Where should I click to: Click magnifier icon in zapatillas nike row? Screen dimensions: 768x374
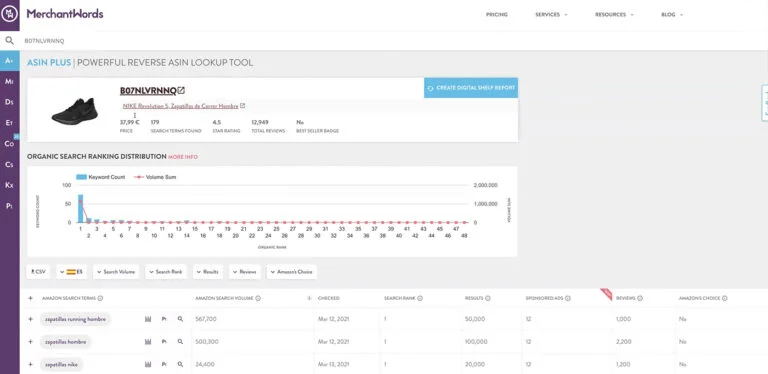point(180,364)
